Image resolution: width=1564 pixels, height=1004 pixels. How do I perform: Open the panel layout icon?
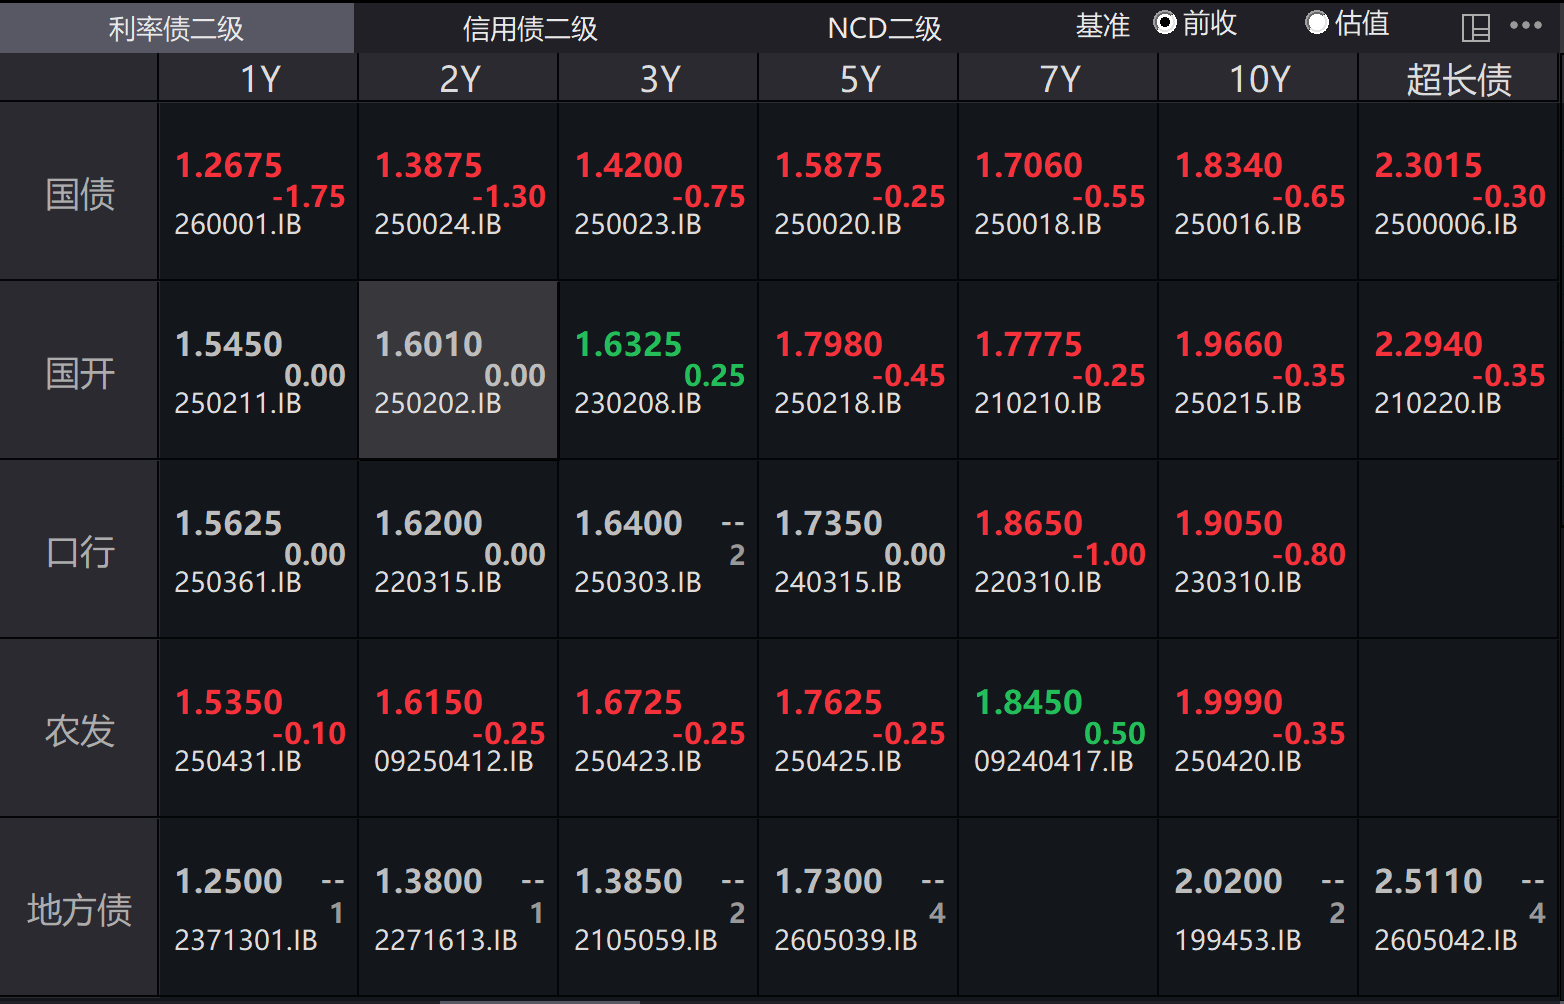1475,27
